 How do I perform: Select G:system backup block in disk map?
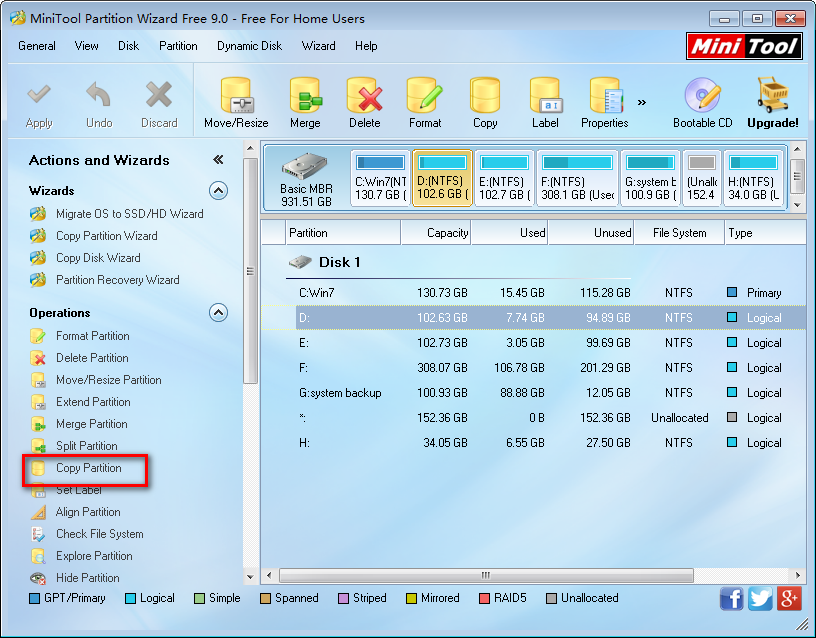point(651,178)
